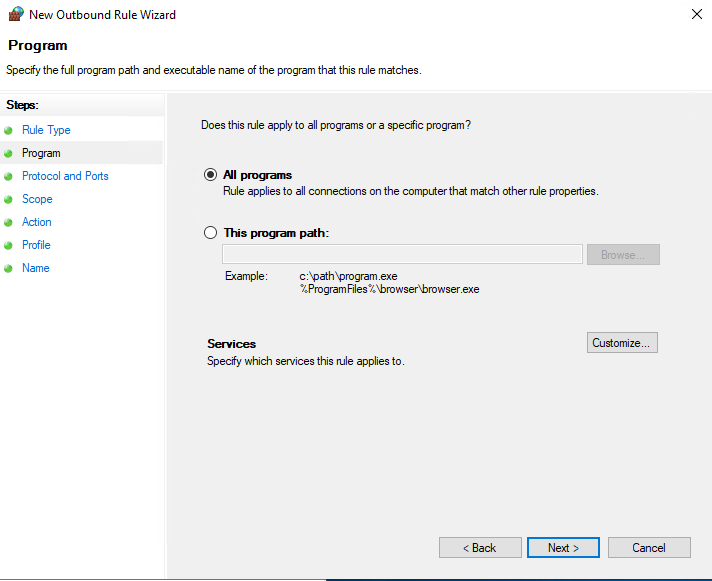The width and height of the screenshot is (712, 581).
Task: Open the Action step in sidebar
Action: tap(37, 222)
